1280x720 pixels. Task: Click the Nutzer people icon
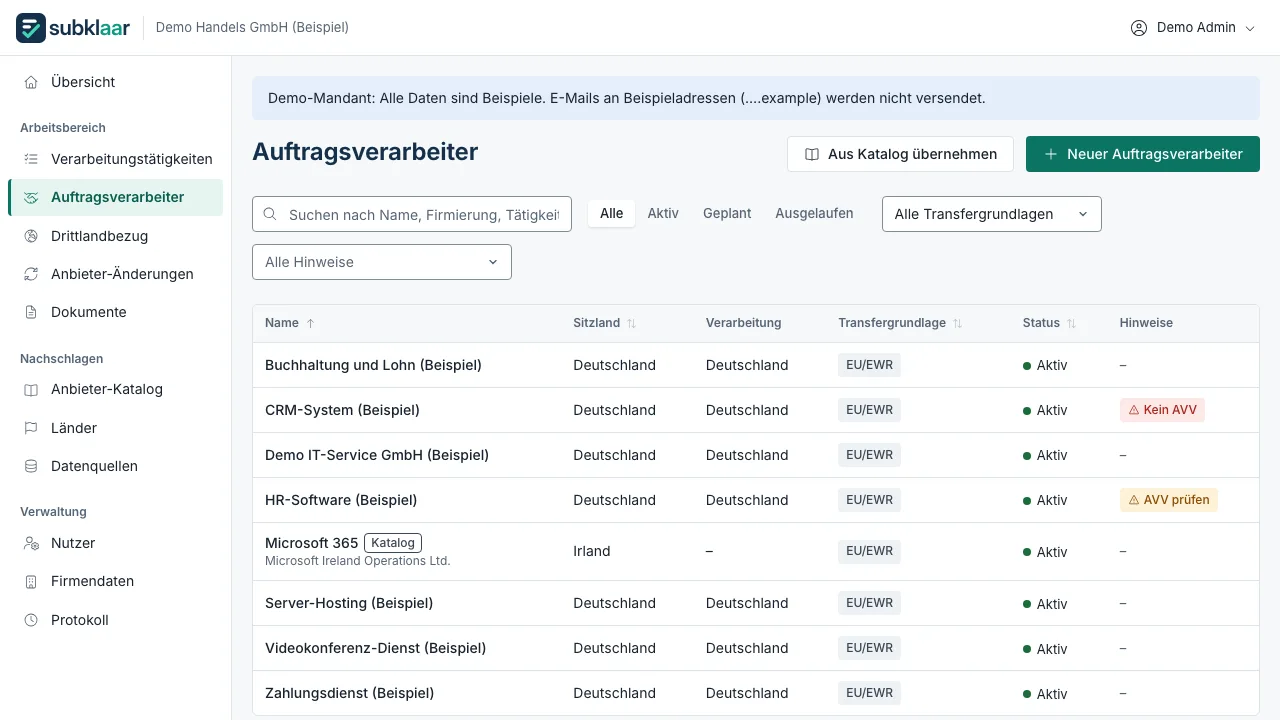click(31, 543)
